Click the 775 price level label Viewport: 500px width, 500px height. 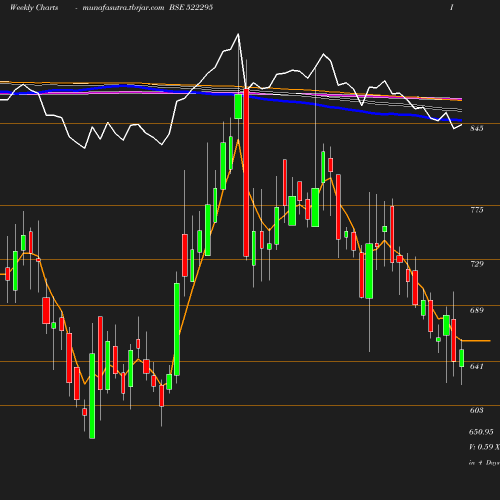point(477,210)
